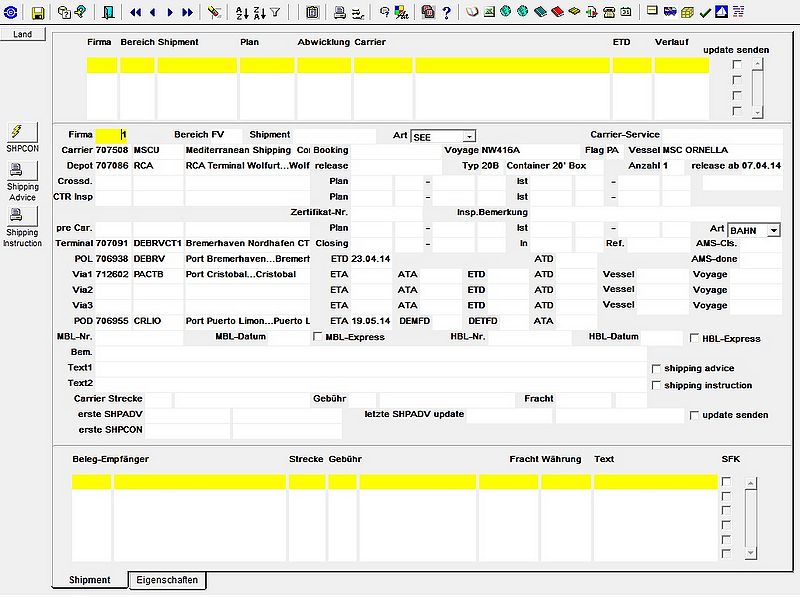This screenshot has width=800, height=598.
Task: Sort ascending A to Z
Action: pos(242,12)
